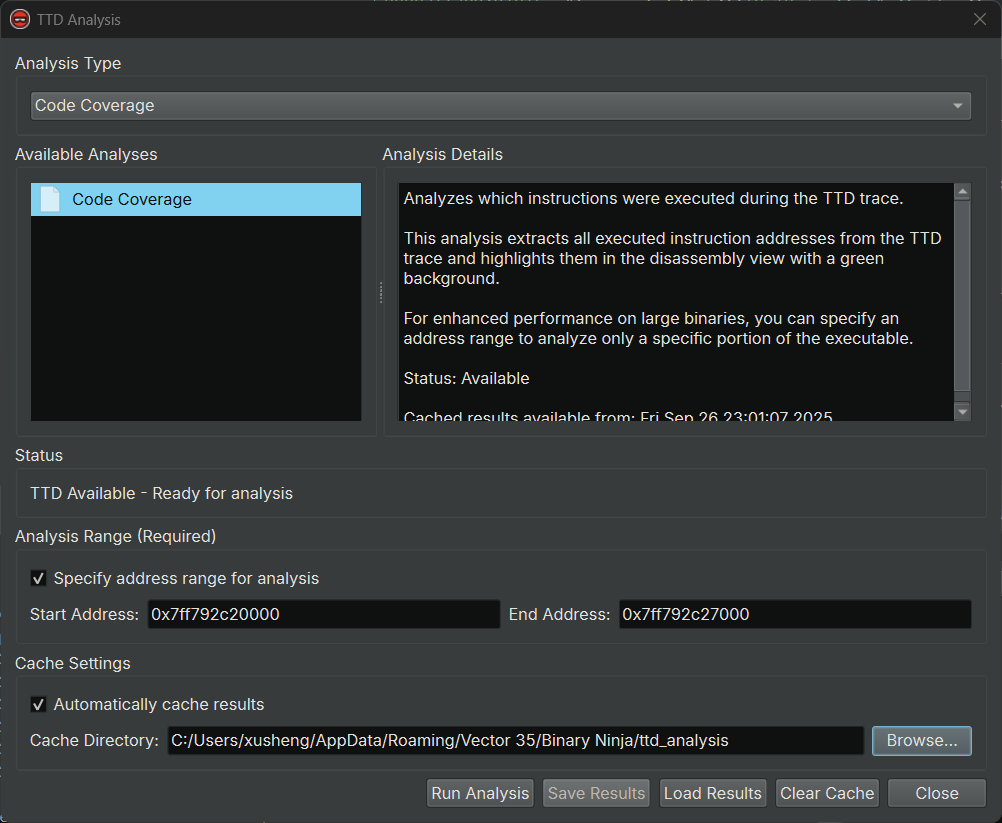Close the TTD Analysis window with X
1002x823 pixels.
pyautogui.click(x=980, y=19)
